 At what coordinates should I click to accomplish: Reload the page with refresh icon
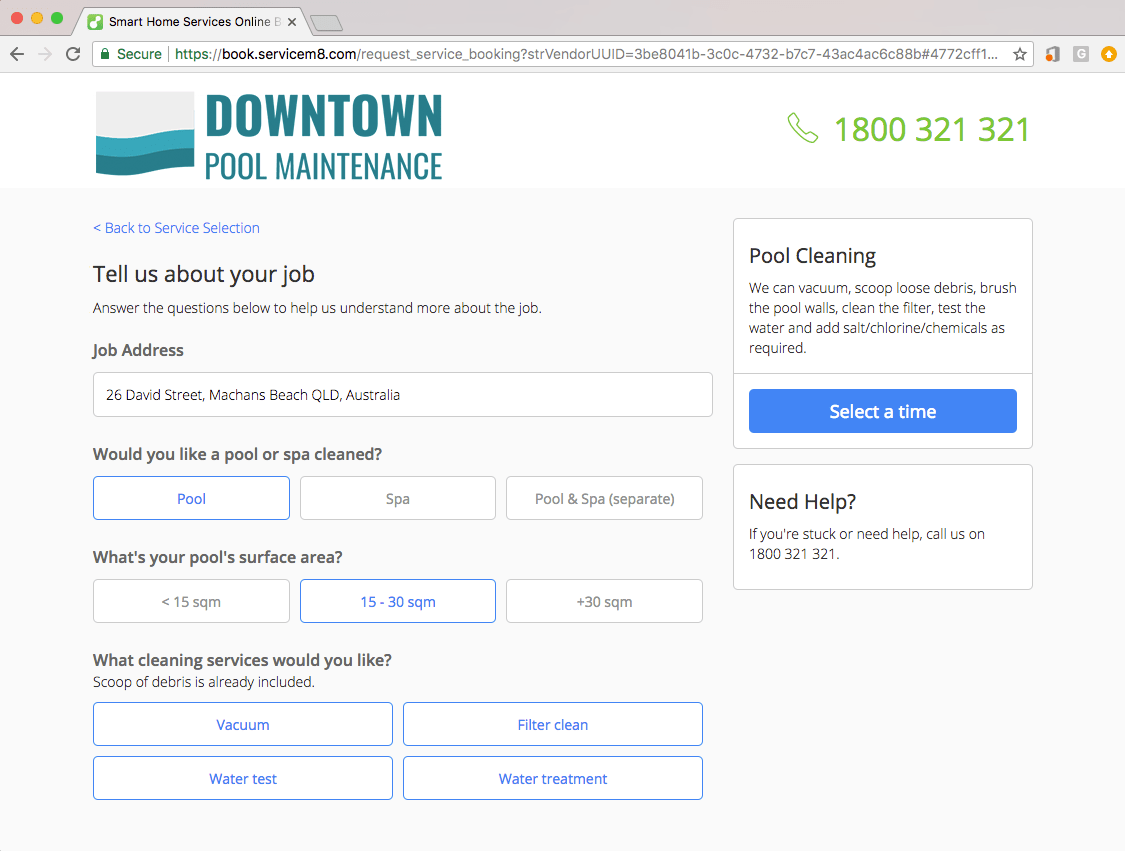pos(73,54)
